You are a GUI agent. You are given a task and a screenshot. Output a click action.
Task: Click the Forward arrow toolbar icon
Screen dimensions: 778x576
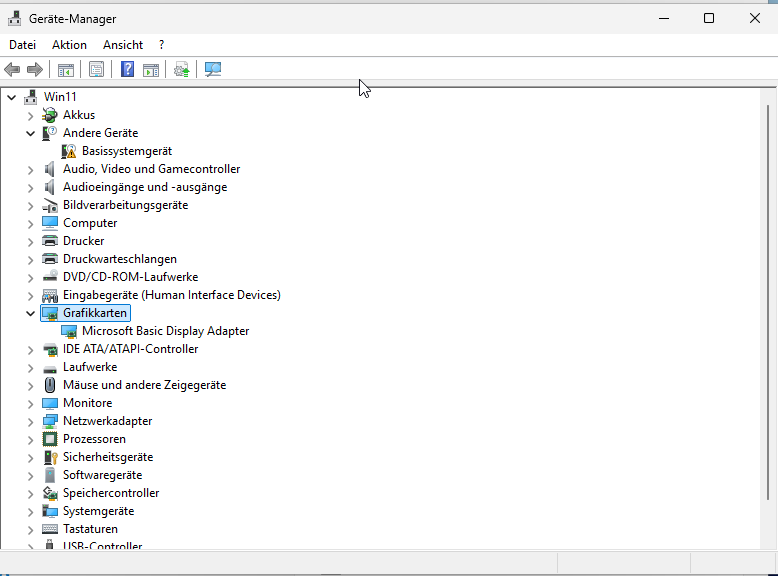[x=34, y=69]
